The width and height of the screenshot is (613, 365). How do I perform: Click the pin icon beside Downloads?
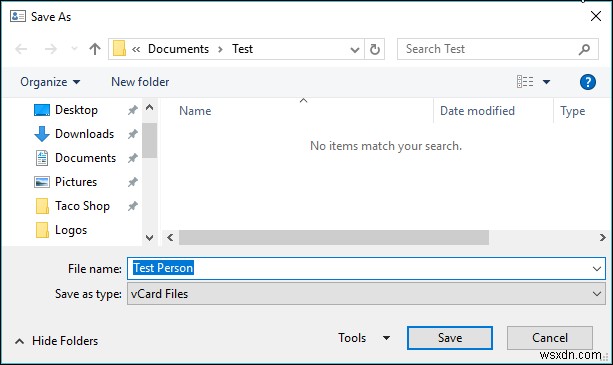[133, 134]
